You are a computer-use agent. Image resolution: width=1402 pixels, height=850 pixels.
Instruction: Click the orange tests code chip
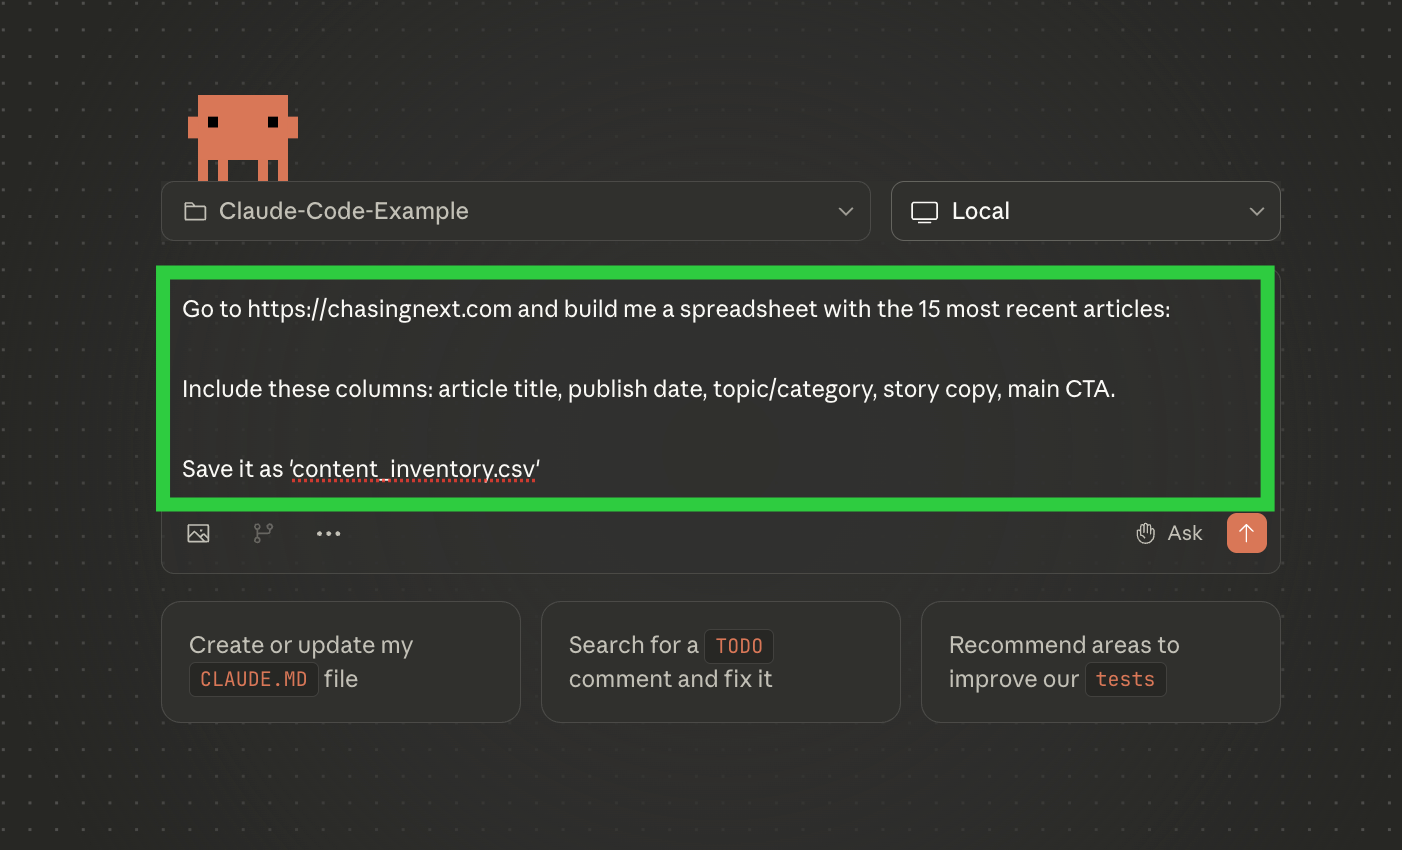coord(1125,679)
